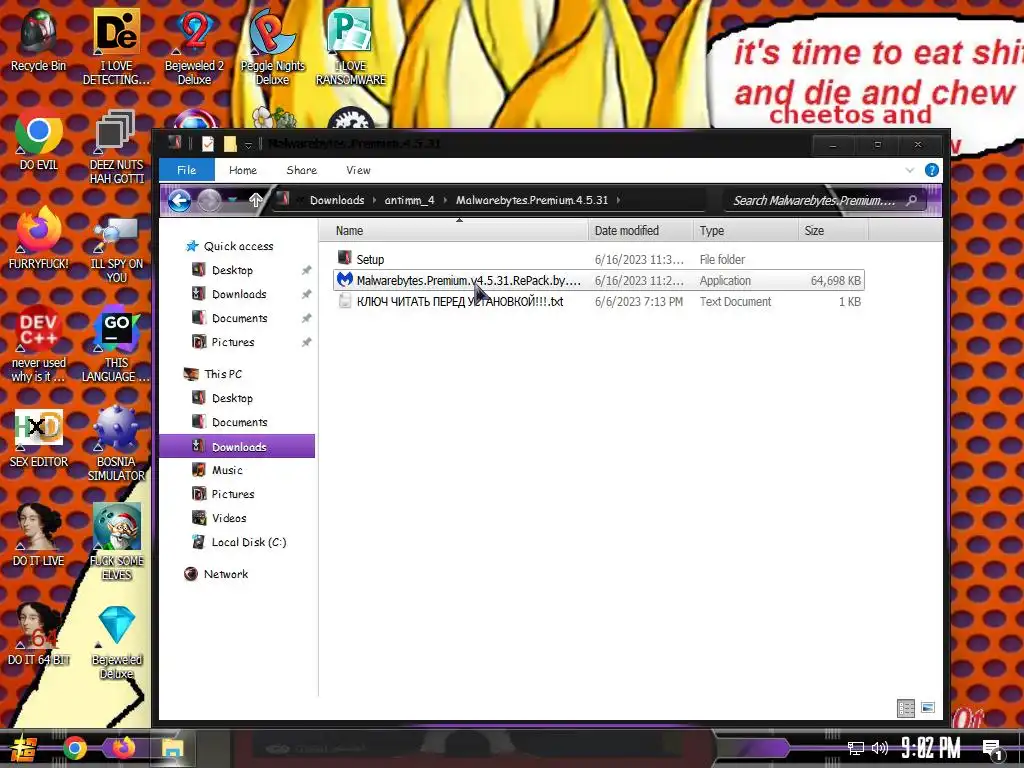1024x768 pixels.
Task: Open Local Disk (C:) in the navigation pane
Action: [x=248, y=542]
